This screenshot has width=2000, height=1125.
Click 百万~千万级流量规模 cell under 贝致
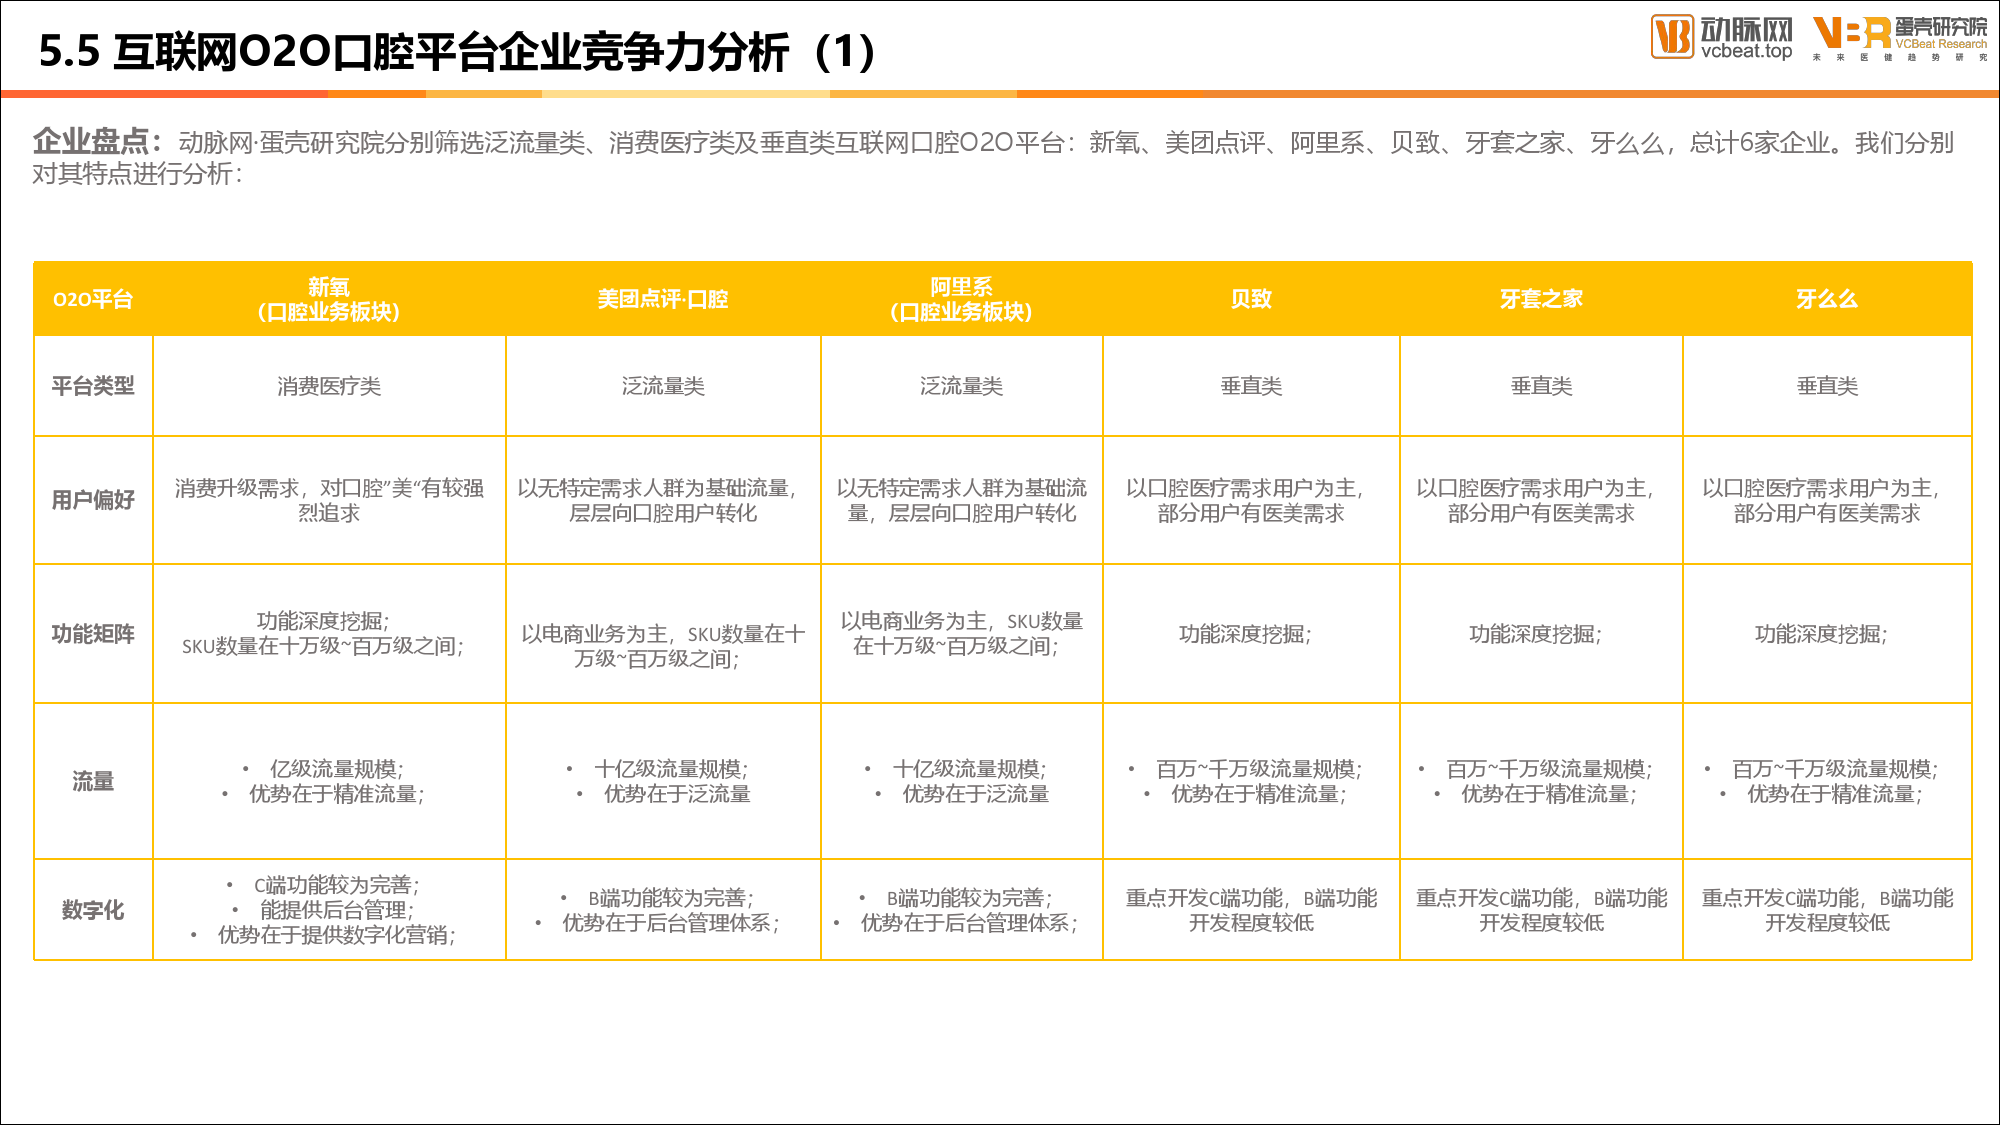click(x=1251, y=781)
